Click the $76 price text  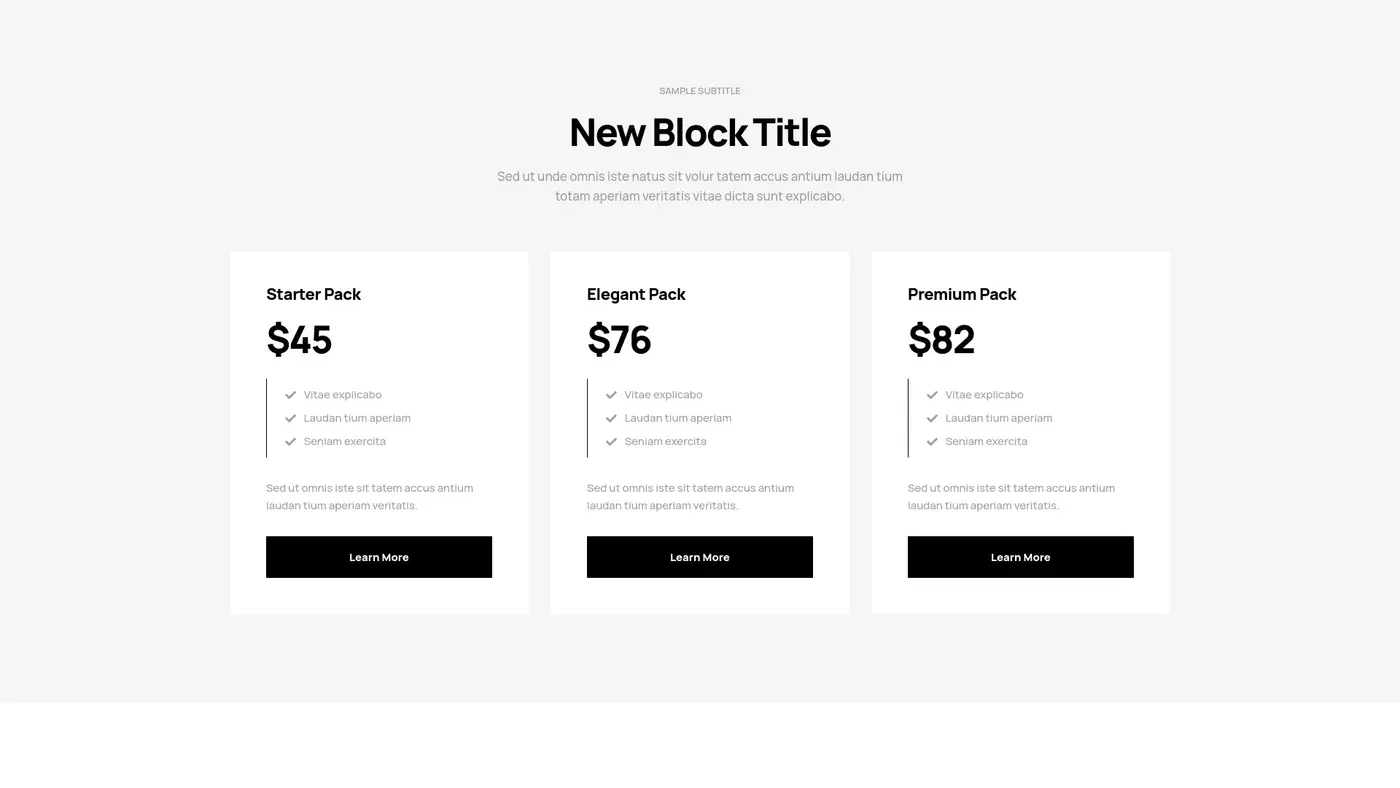(x=619, y=340)
